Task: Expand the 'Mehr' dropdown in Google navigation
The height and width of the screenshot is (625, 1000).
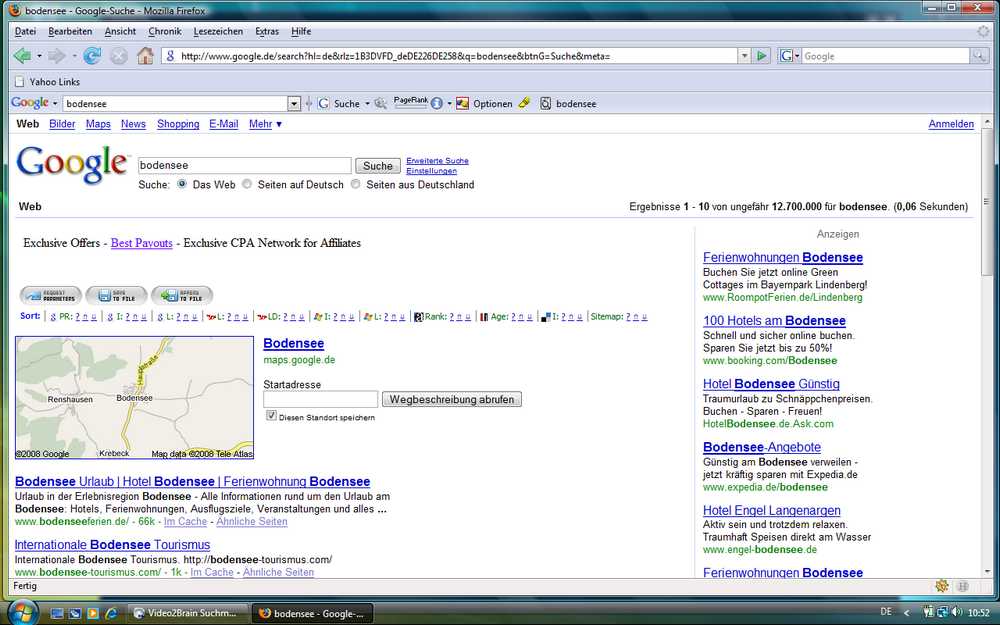Action: click(x=265, y=124)
